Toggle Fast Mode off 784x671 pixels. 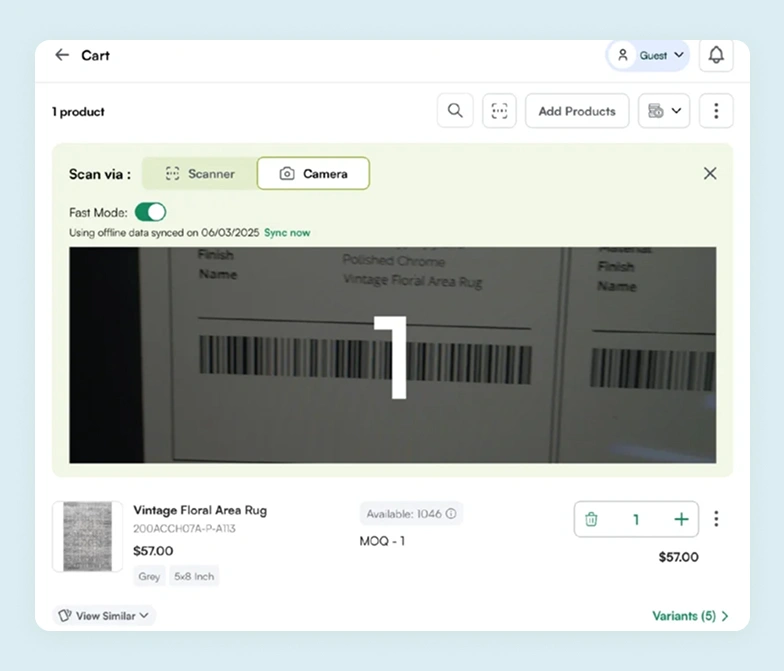click(x=150, y=212)
